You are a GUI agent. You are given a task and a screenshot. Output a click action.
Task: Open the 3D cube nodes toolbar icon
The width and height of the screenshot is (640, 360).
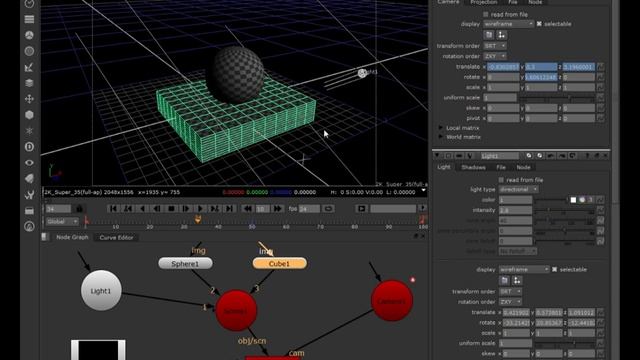coord(29,115)
